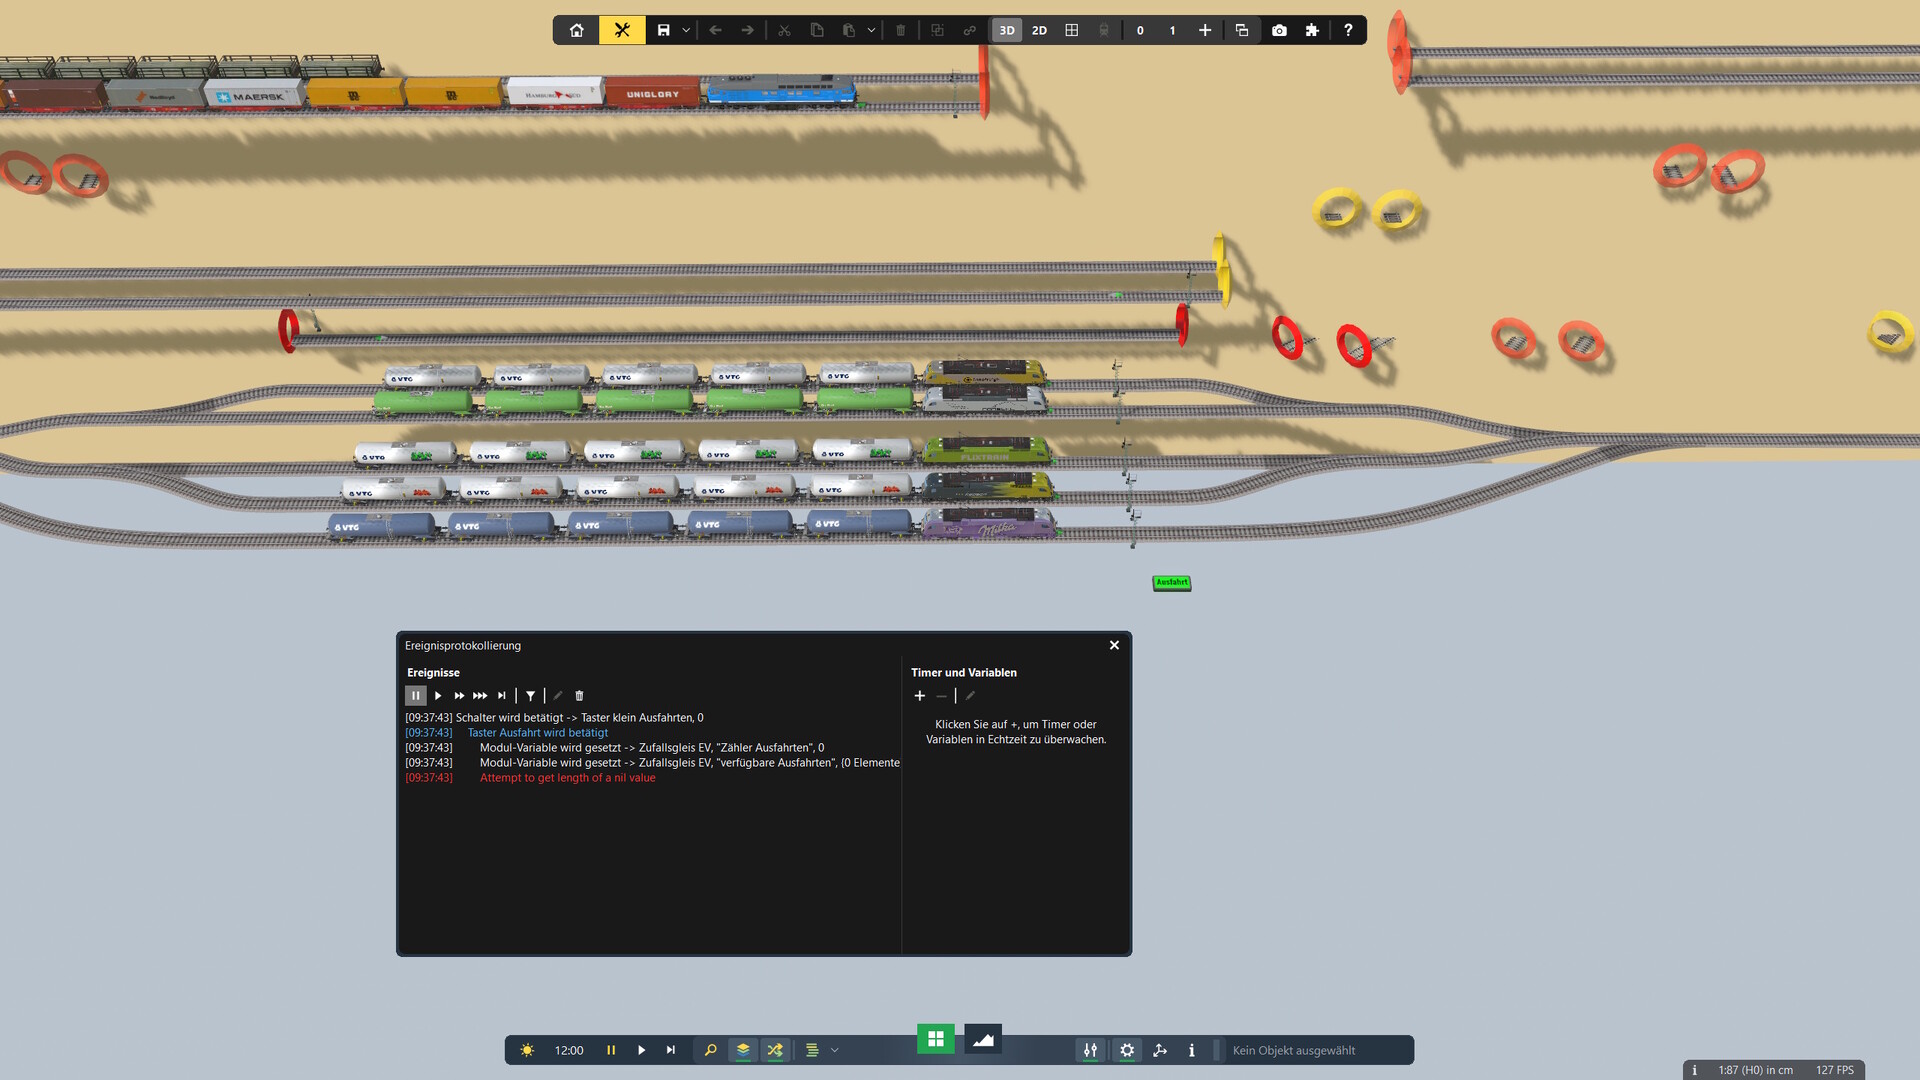Click the camera screenshot icon
Screen dimensions: 1920x1080
point(1279,30)
